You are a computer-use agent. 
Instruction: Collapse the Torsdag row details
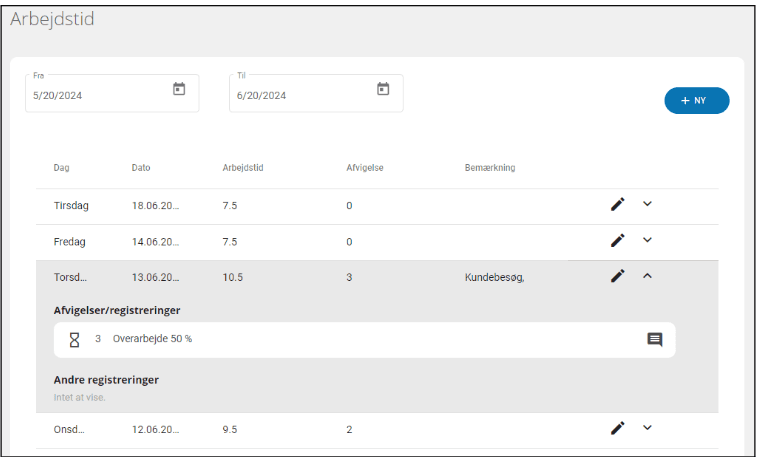click(647, 276)
